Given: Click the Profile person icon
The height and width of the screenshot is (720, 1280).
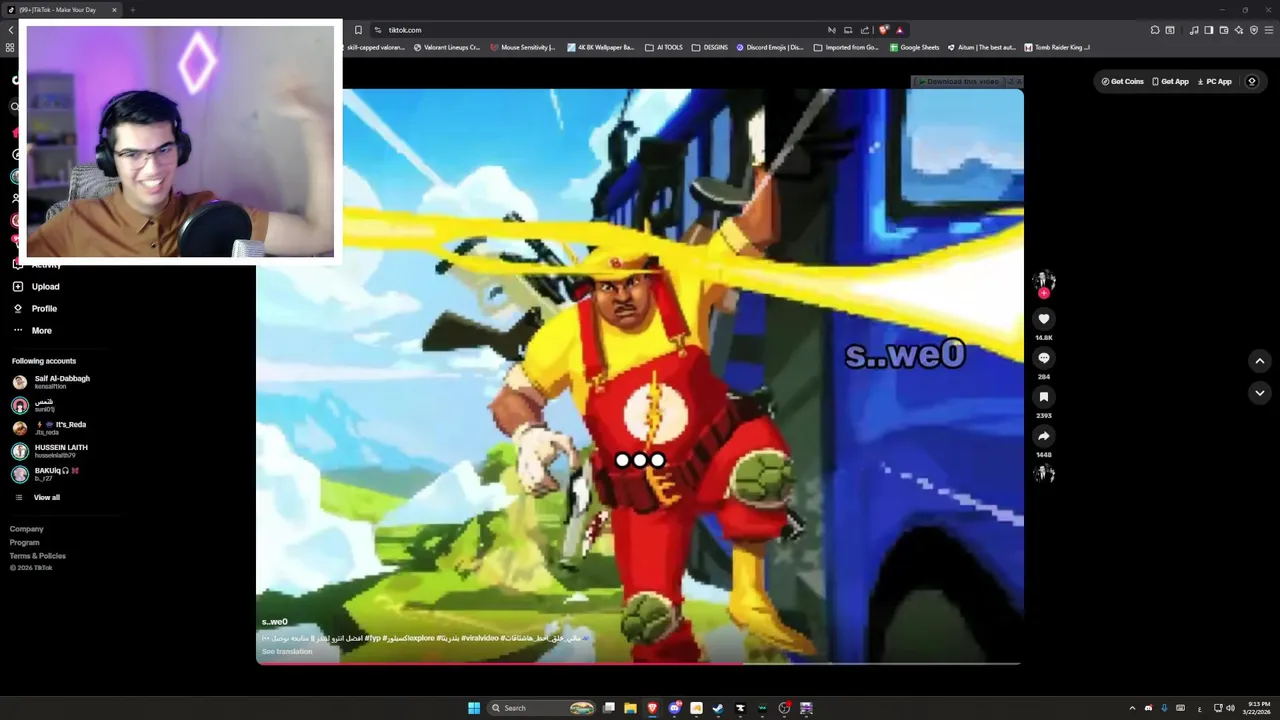Looking at the screenshot, I should [17, 309].
